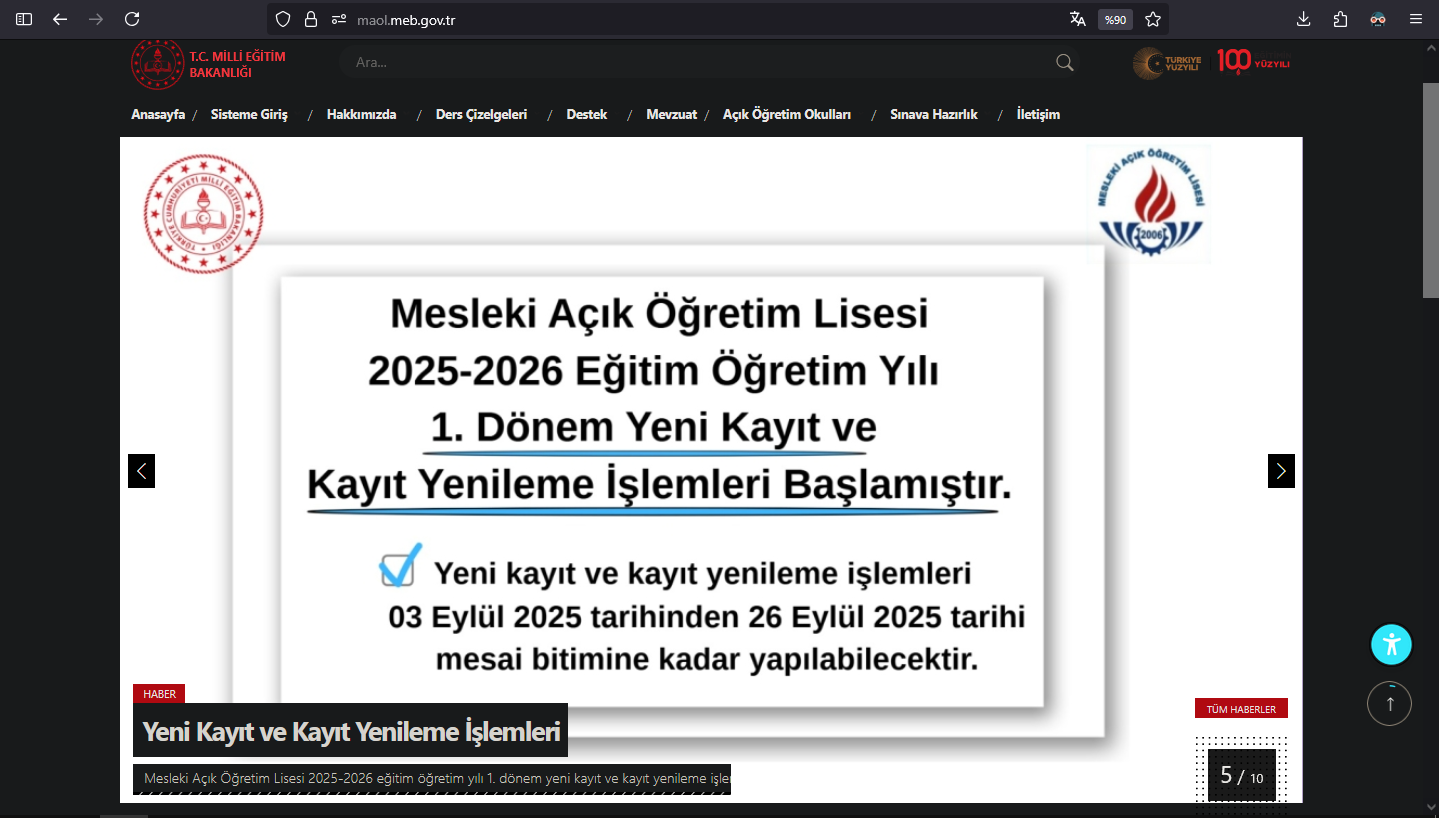The height and width of the screenshot is (818, 1439).
Task: Open the extensions puzzle icon
Action: tap(1341, 19)
